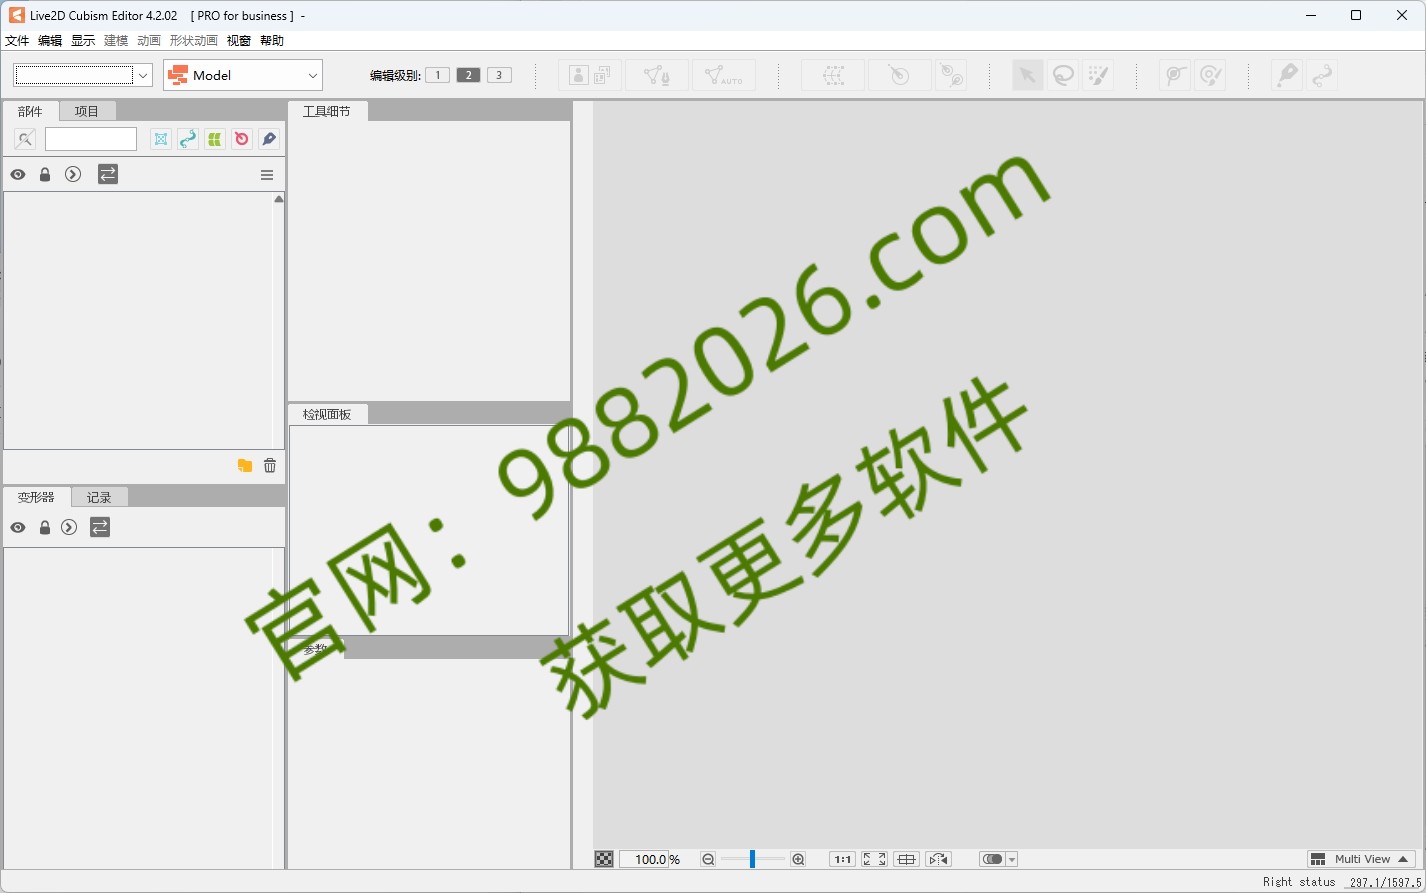Click the glue brush tool icon
Screen dimensions: 1426x893
(1210, 75)
